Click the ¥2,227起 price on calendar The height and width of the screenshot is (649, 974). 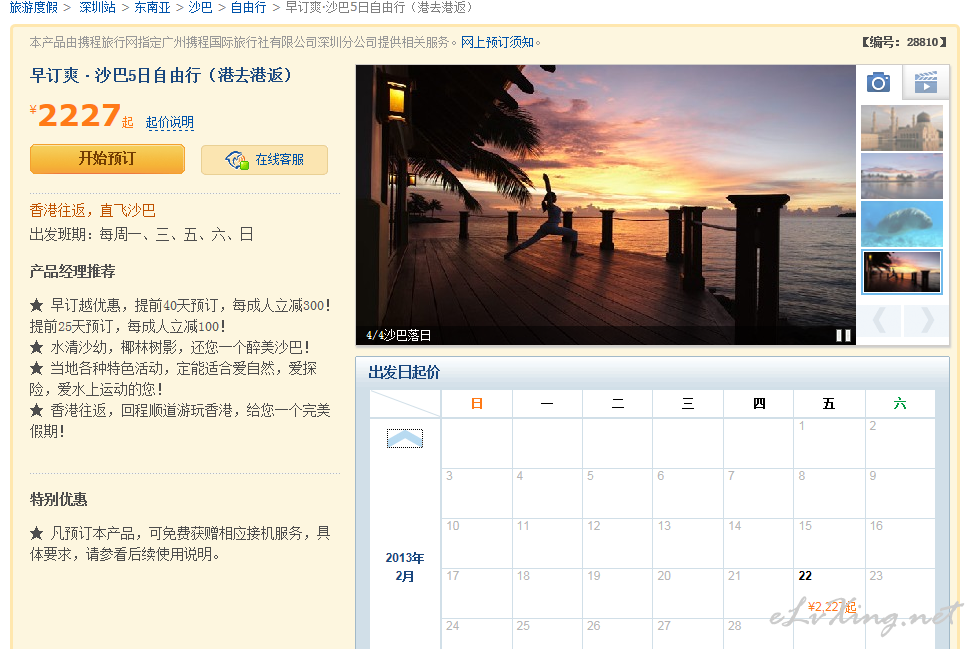(x=832, y=607)
